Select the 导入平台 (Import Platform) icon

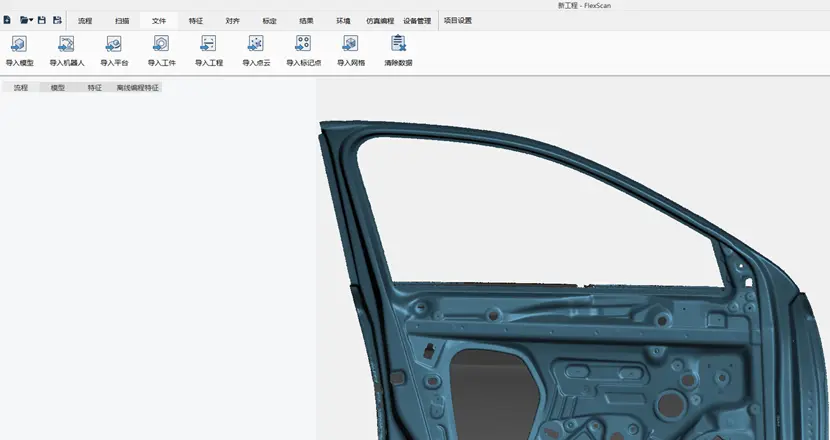pos(114,45)
